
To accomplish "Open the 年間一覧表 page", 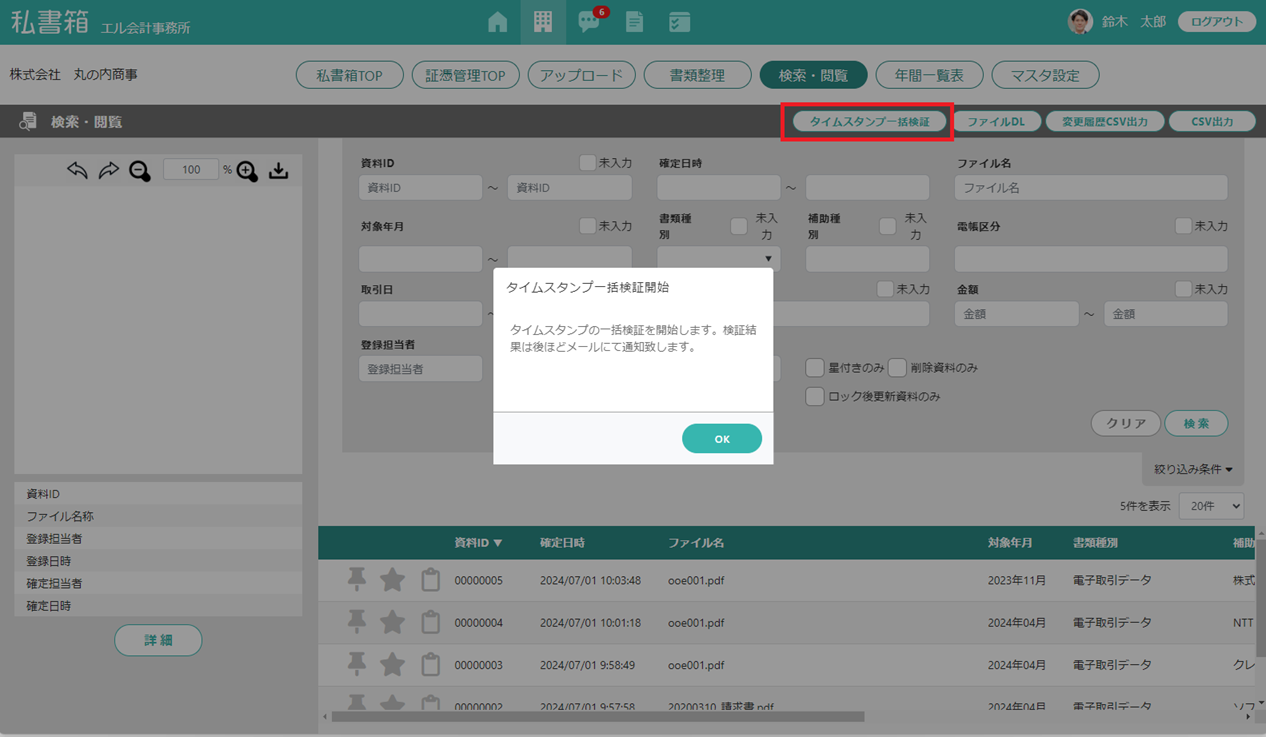I will [930, 75].
